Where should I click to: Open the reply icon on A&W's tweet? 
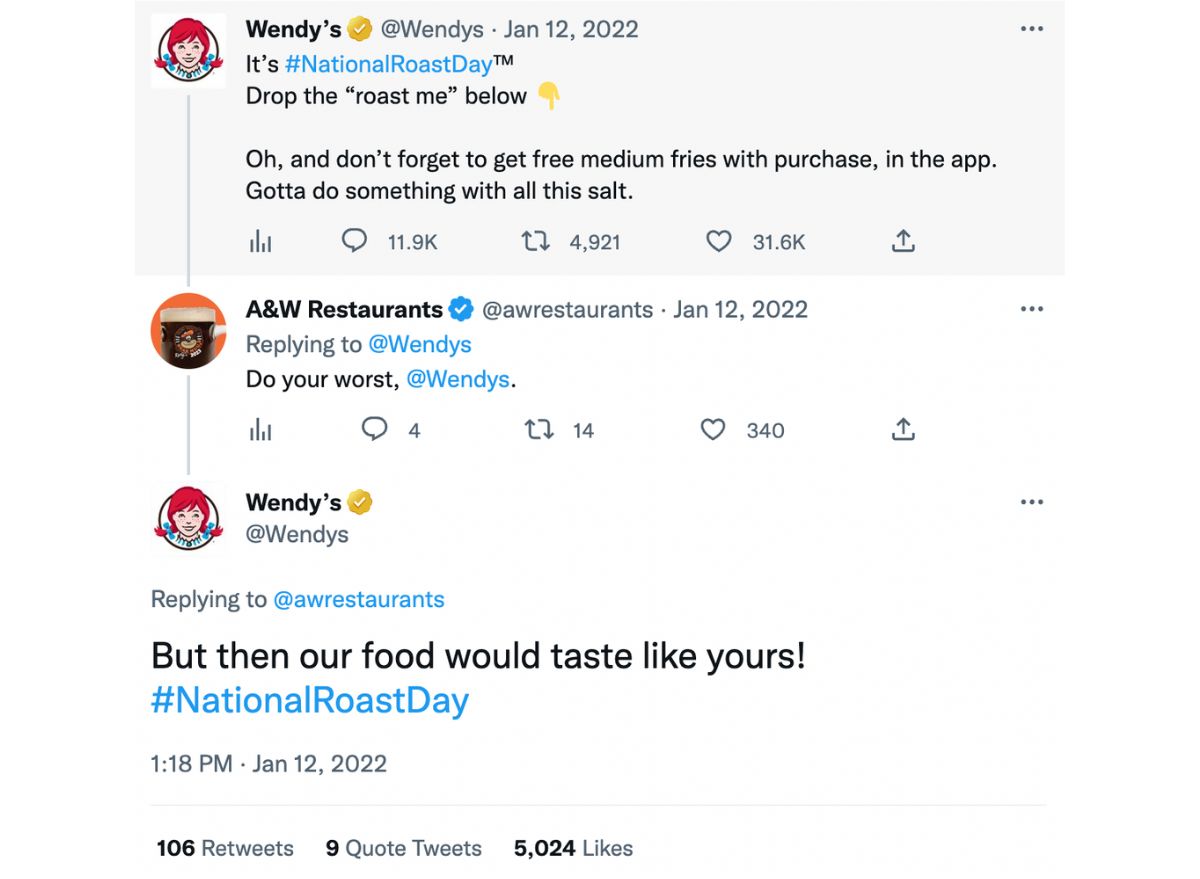(374, 429)
